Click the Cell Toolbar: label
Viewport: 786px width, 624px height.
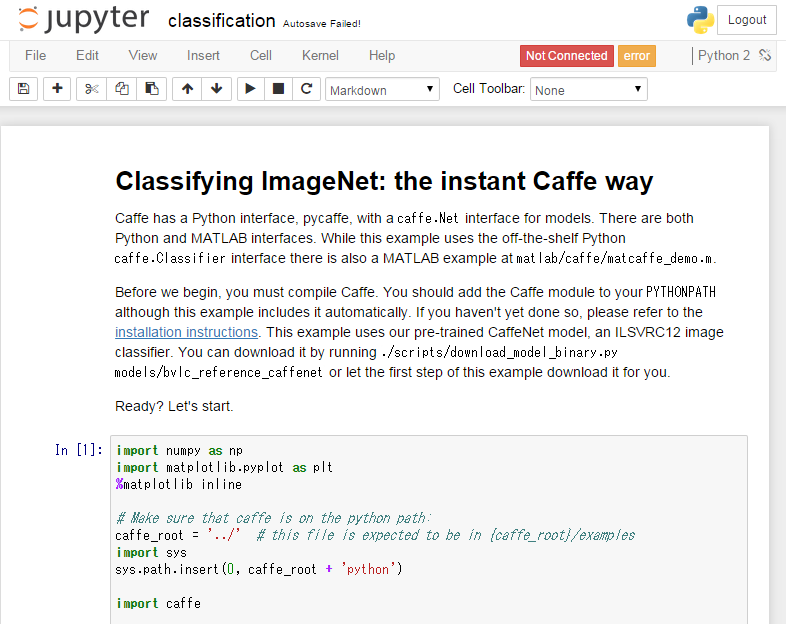(489, 89)
